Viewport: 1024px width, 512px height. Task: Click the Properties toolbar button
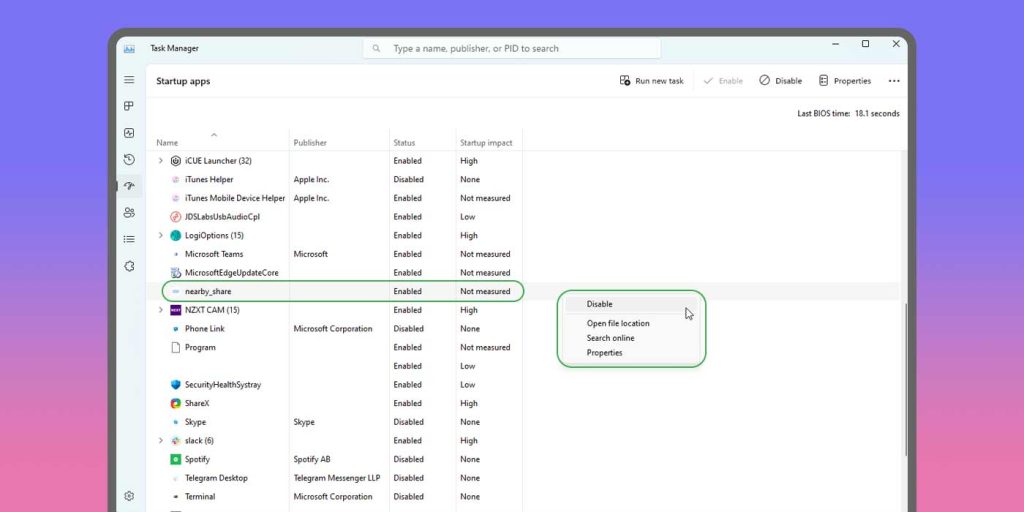[x=844, y=81]
